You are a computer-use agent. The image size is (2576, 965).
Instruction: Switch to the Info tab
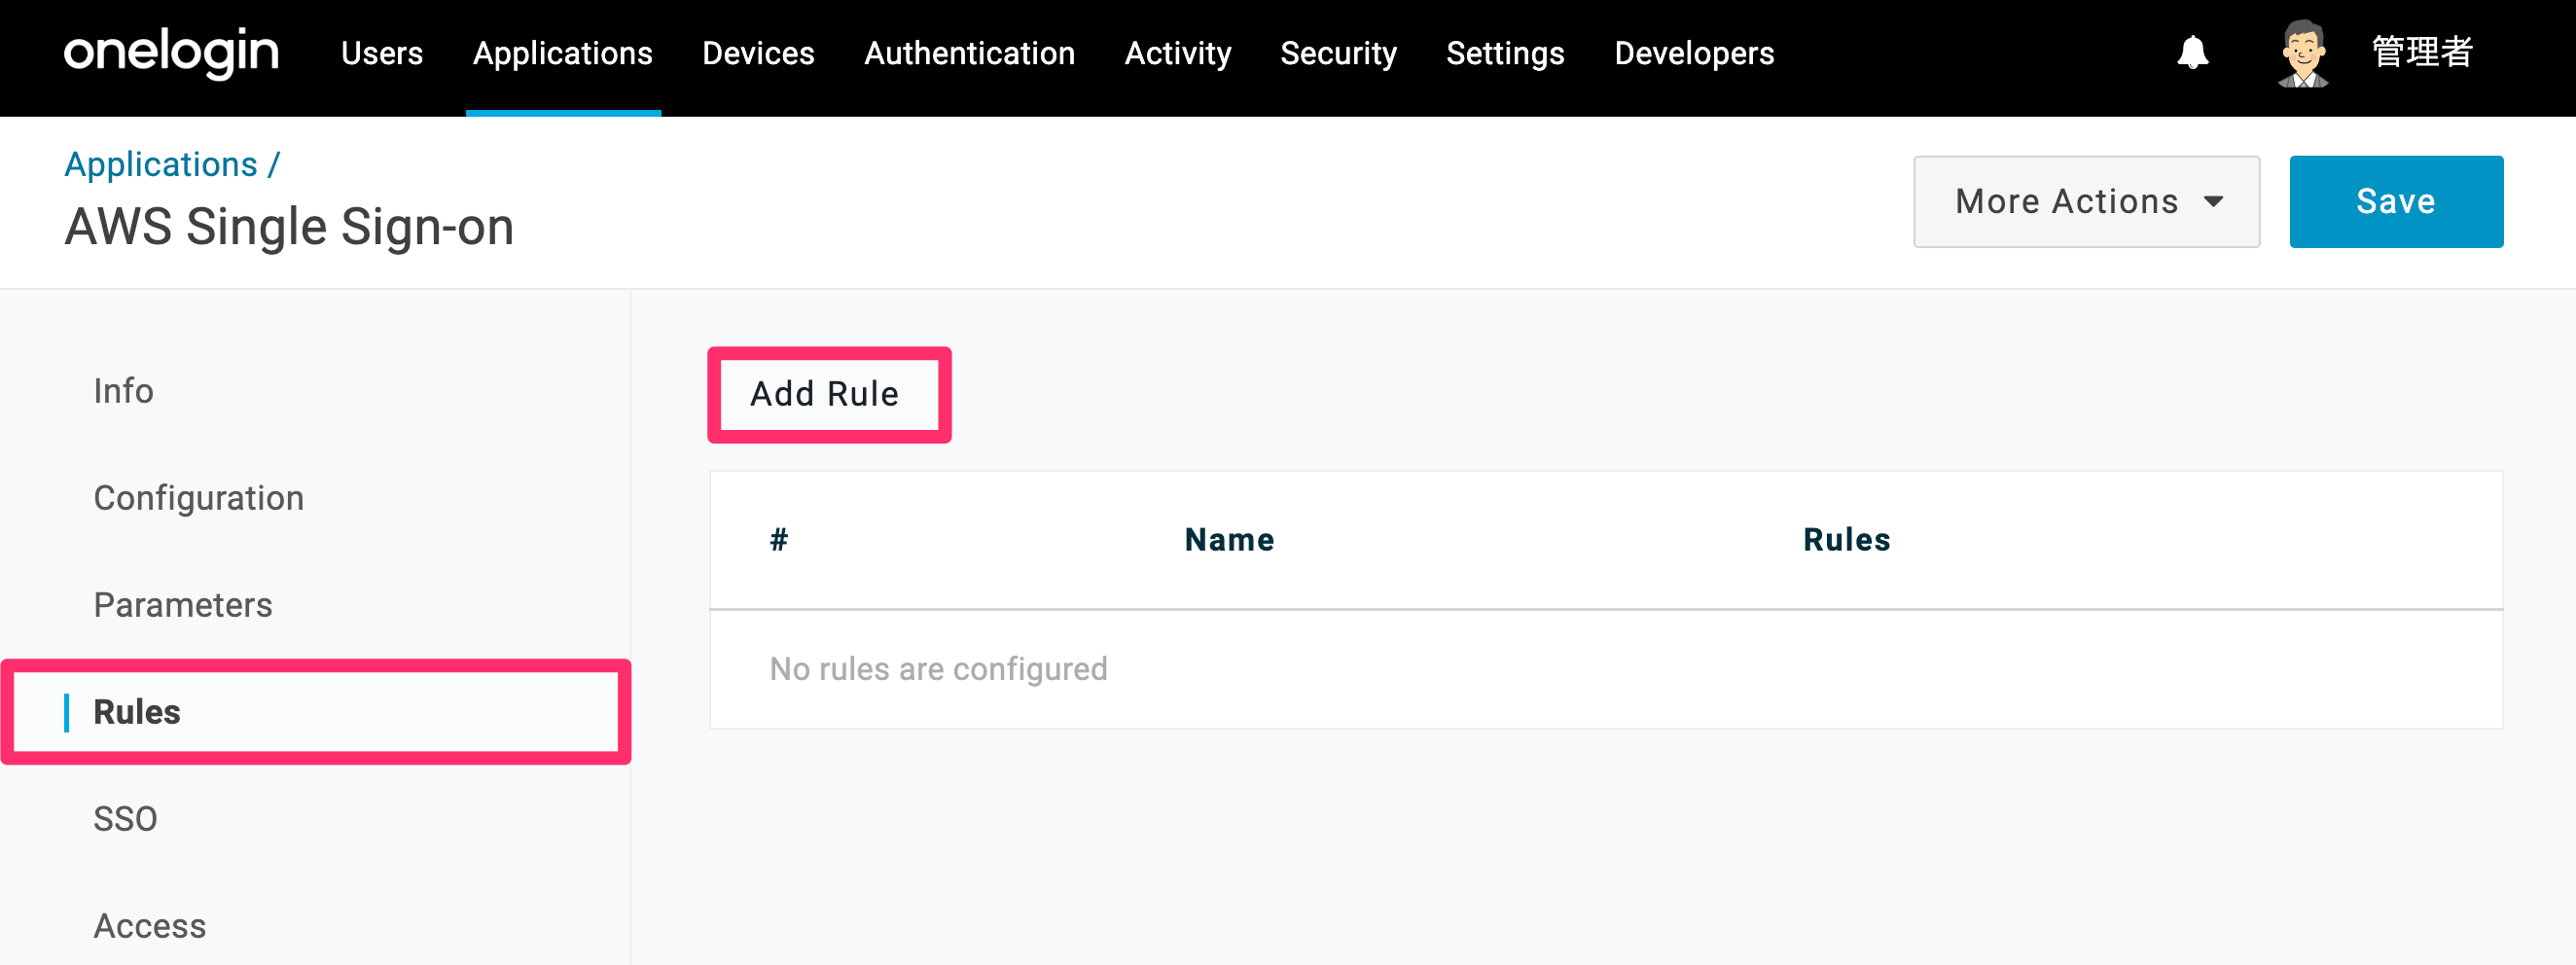[123, 391]
